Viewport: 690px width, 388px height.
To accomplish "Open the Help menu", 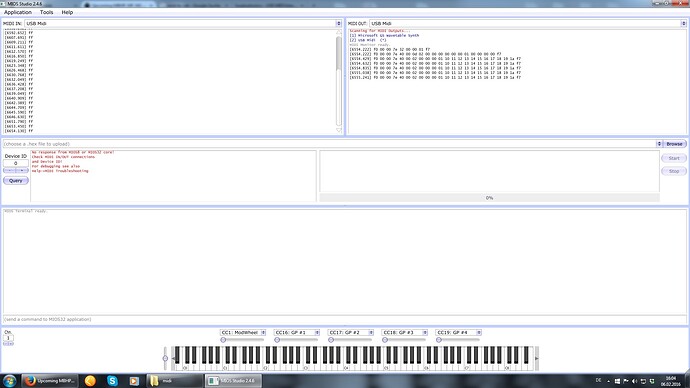I will pos(67,12).
